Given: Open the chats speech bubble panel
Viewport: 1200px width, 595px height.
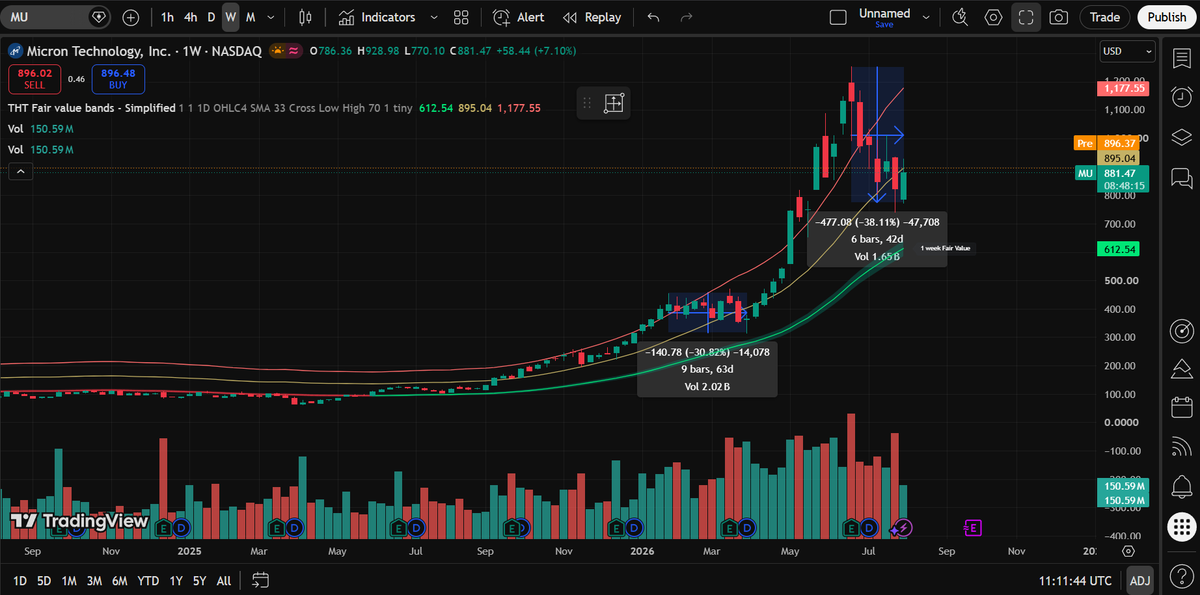Looking at the screenshot, I should pos(1181,177).
